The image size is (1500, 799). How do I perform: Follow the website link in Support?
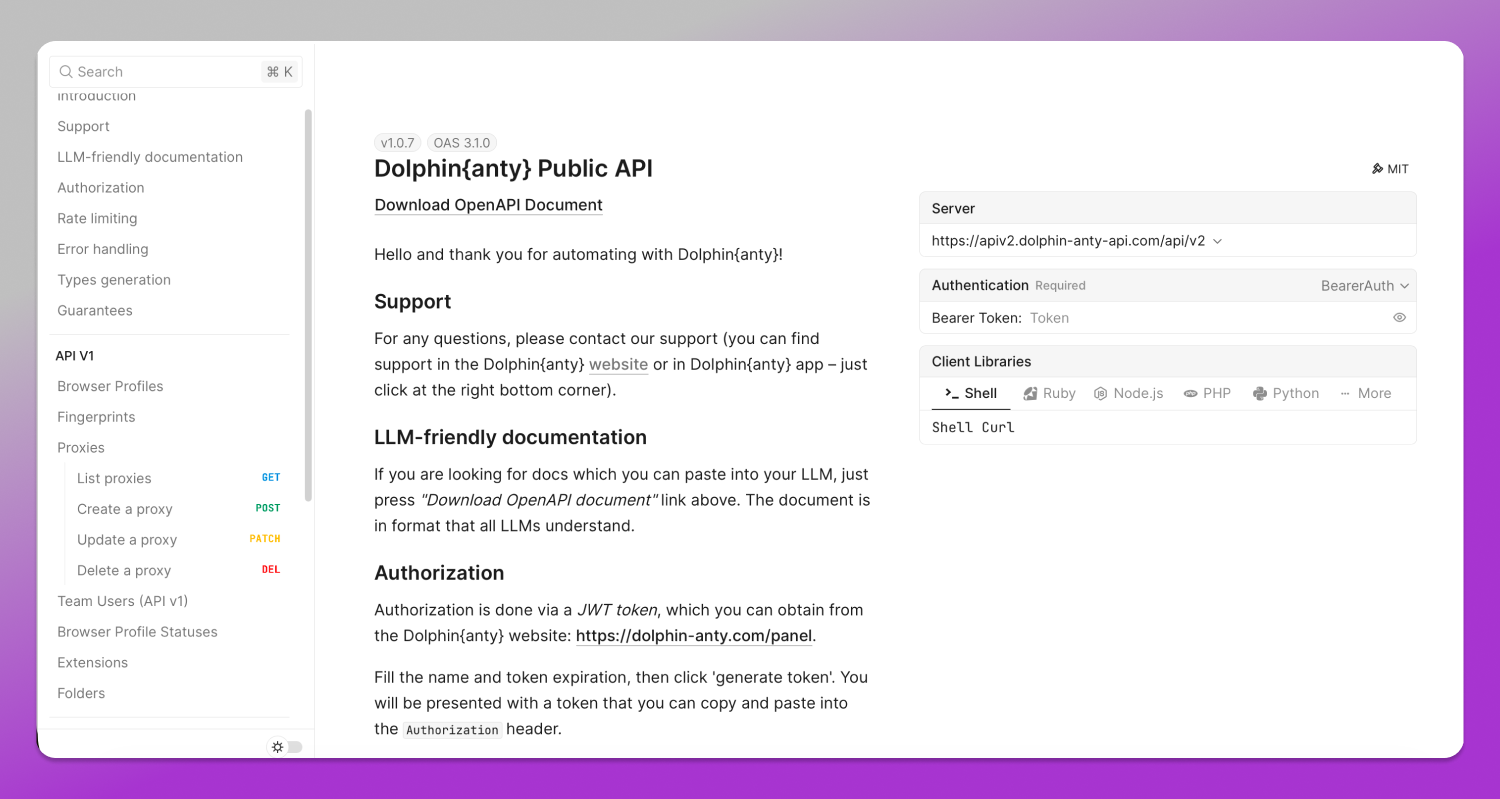[x=618, y=364]
